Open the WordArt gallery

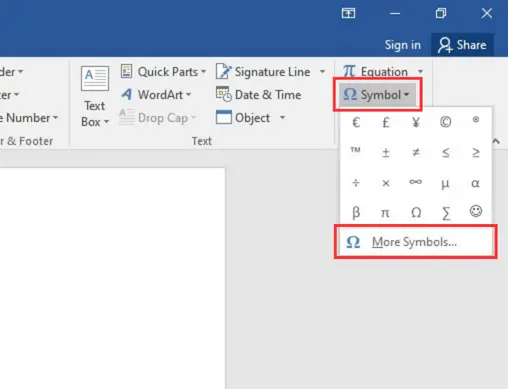pyautogui.click(x=156, y=95)
